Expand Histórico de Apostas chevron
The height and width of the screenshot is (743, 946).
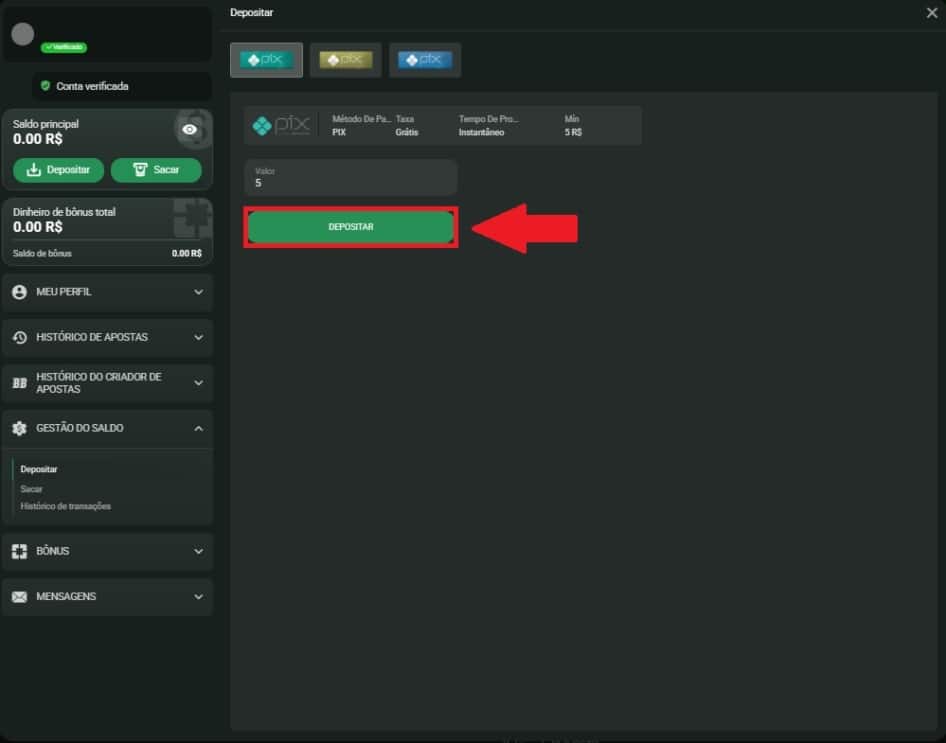click(198, 338)
